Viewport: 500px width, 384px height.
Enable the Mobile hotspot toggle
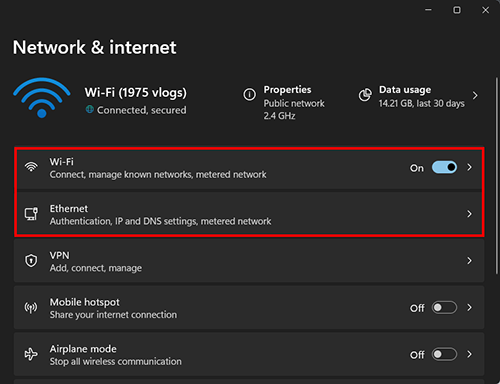[444, 307]
